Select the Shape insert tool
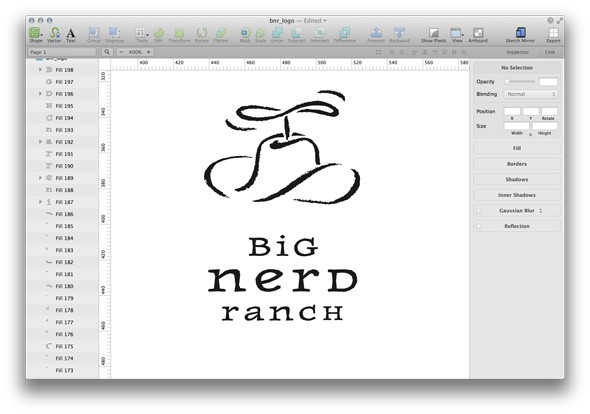590x414 pixels. tap(35, 35)
